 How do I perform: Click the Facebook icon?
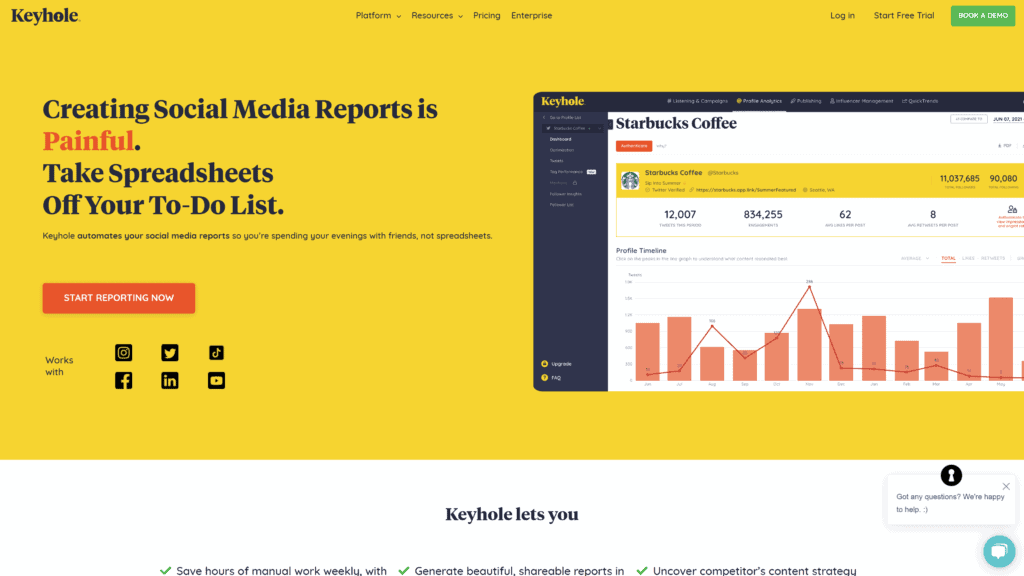[x=123, y=380]
